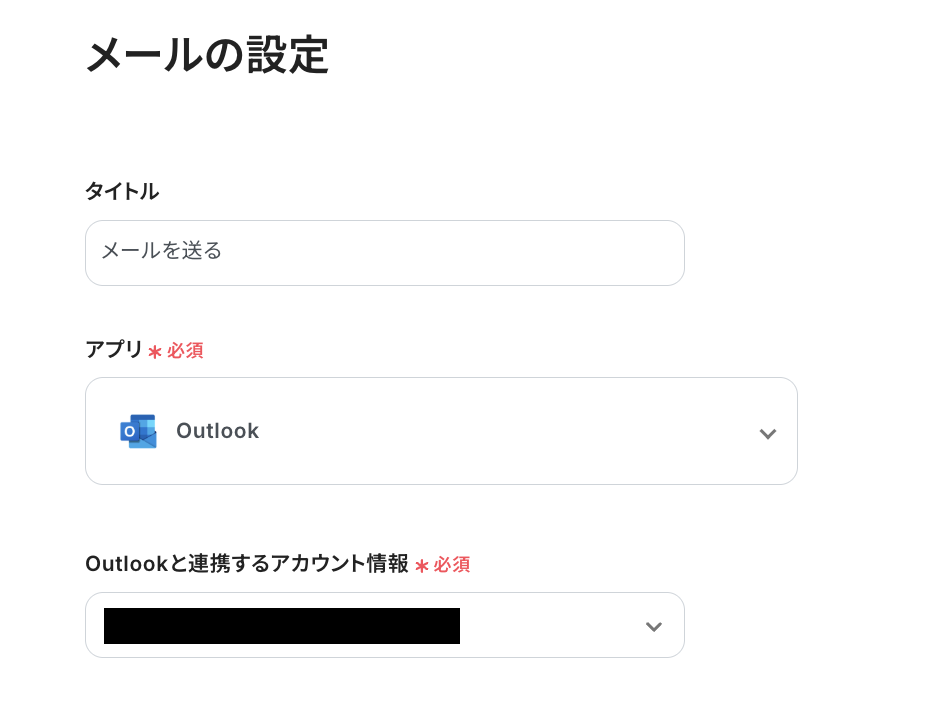Click the Outlook app icon

coord(138,431)
